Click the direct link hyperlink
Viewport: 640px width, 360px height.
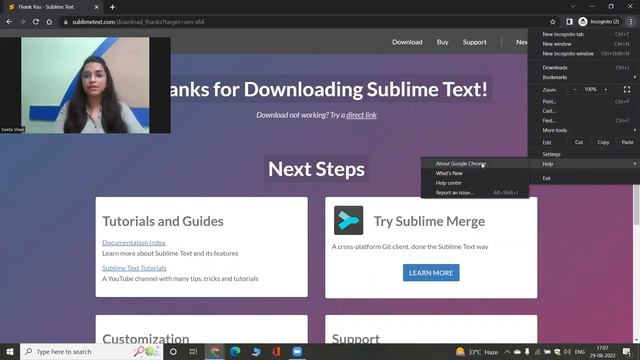pyautogui.click(x=361, y=115)
